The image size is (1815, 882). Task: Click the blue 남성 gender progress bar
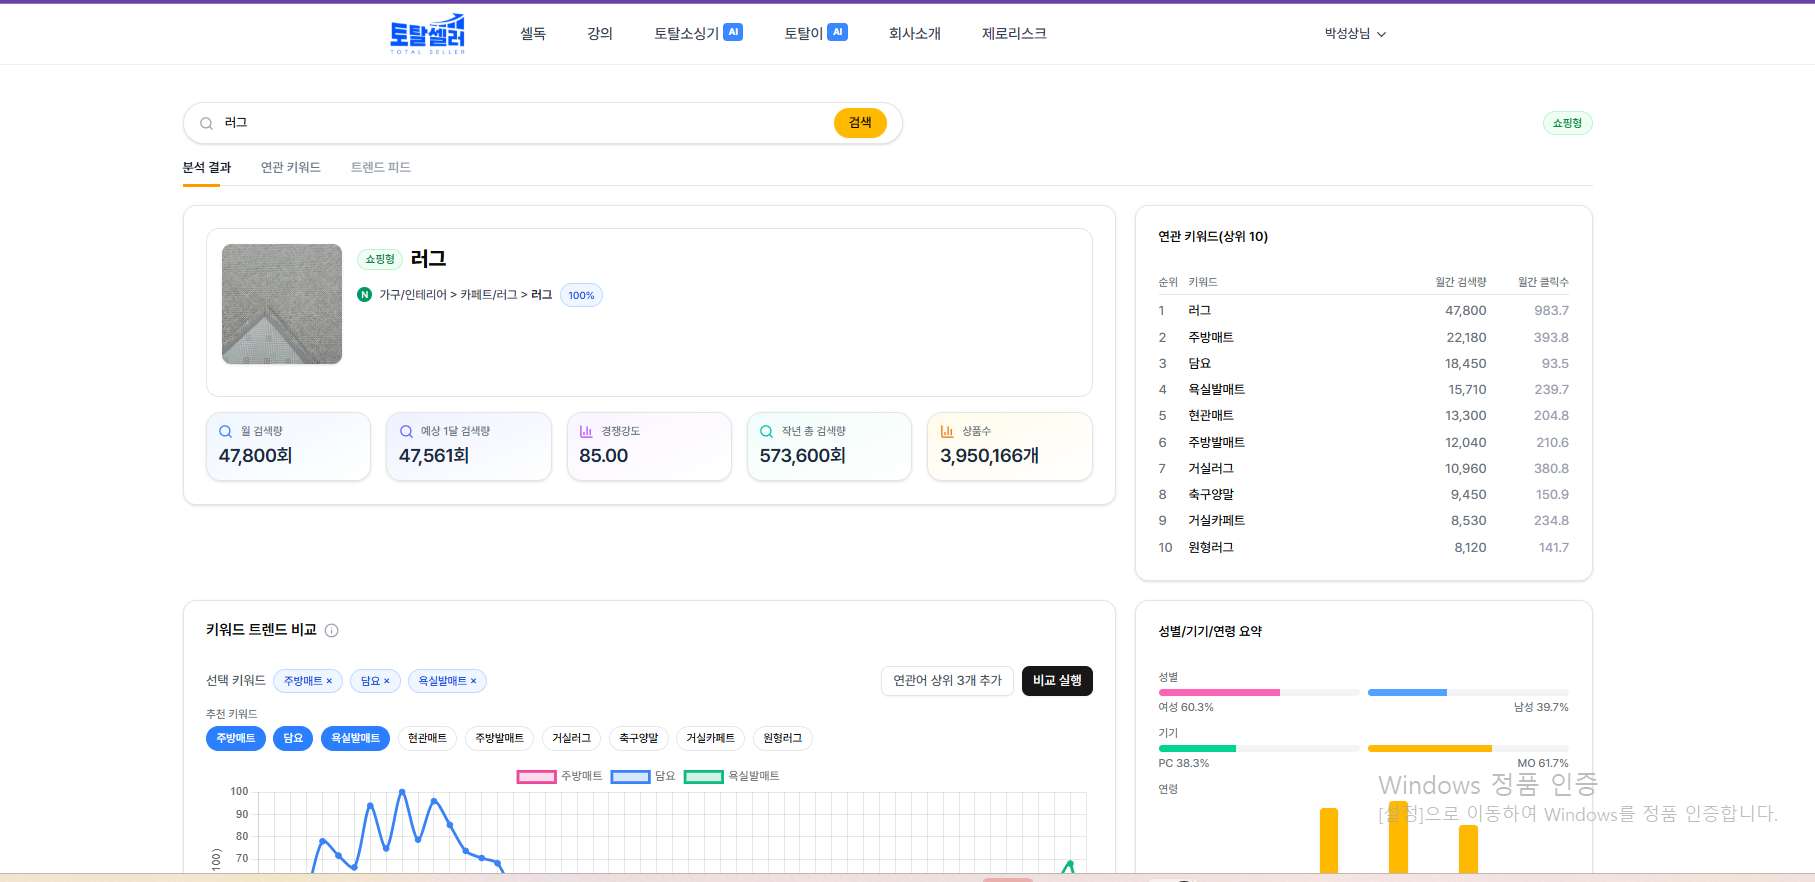click(1407, 692)
